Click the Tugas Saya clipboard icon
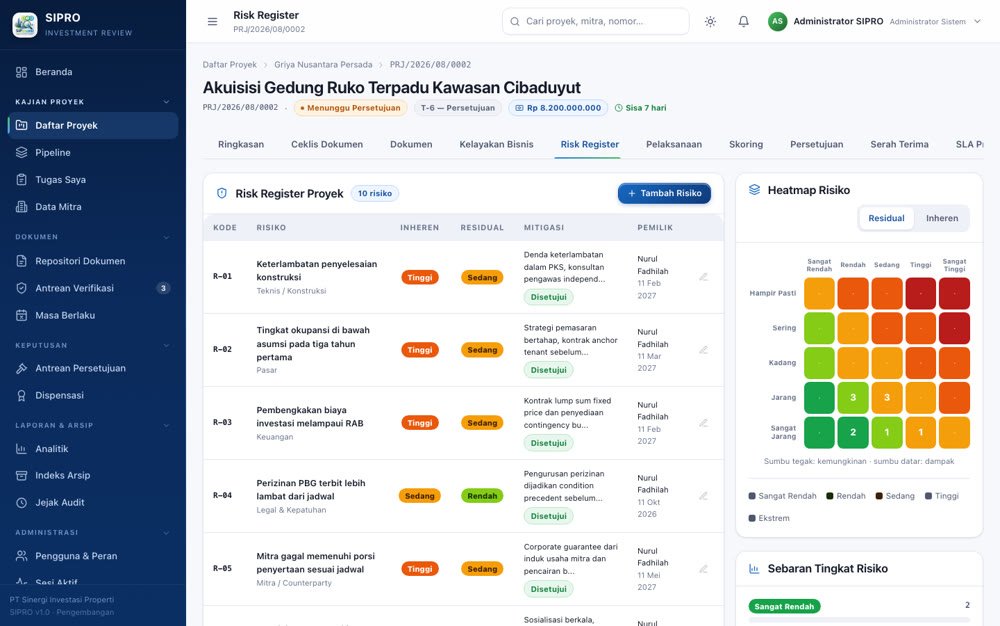Screen dimensions: 1000x626 (x=22, y=180)
